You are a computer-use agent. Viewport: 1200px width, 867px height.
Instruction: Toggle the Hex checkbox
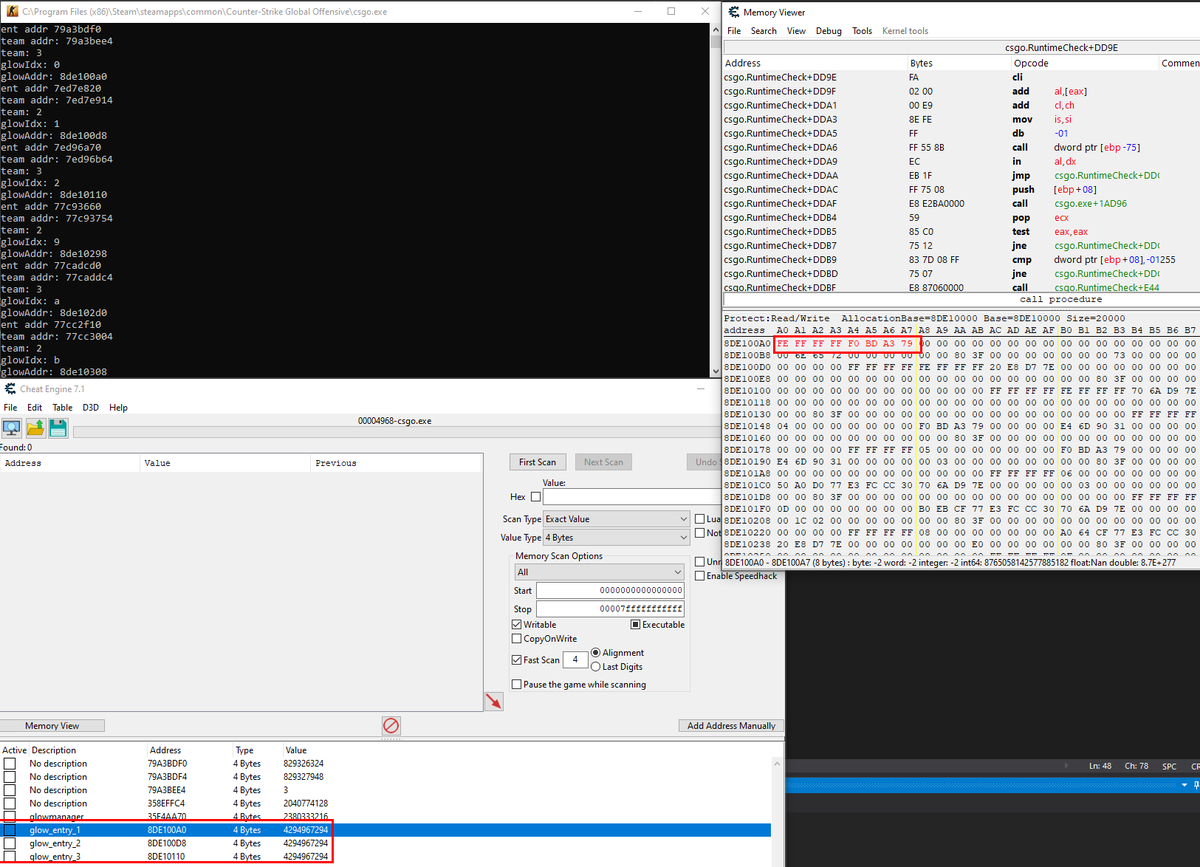[536, 496]
